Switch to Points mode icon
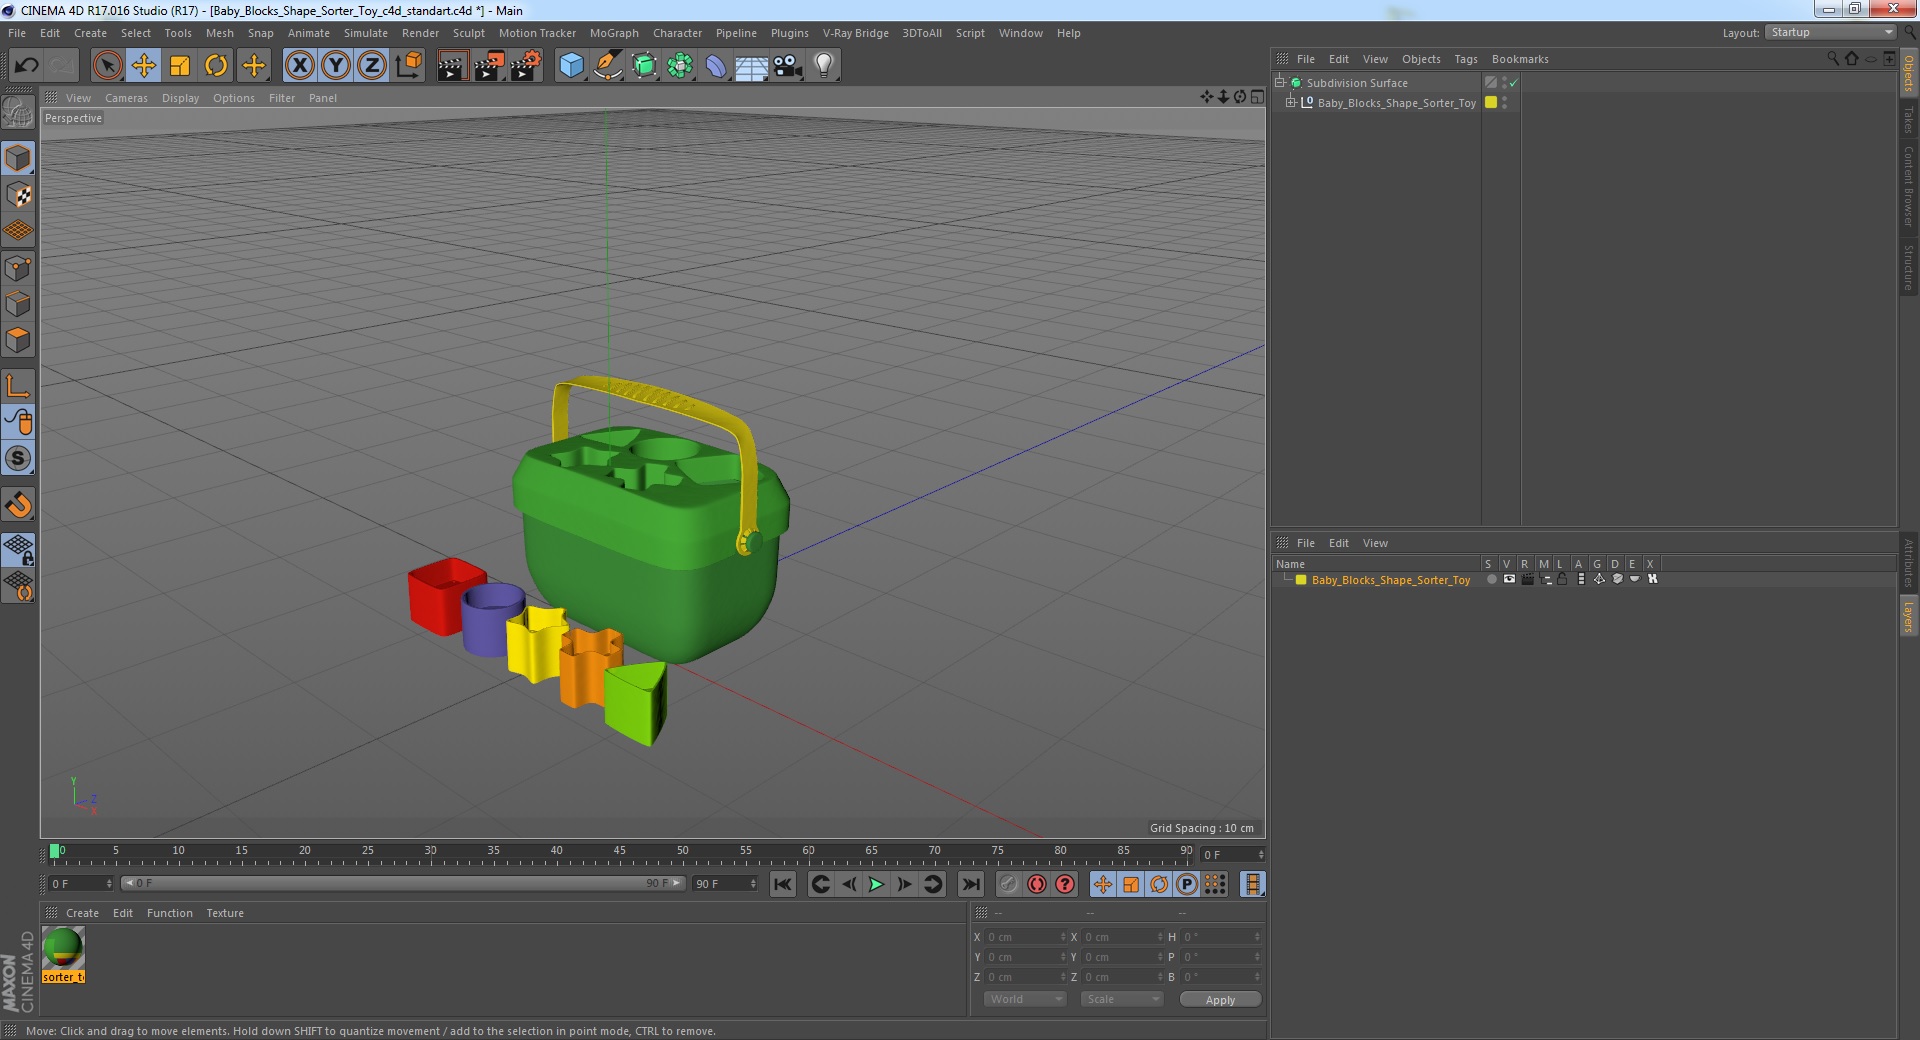1920x1040 pixels. [x=18, y=268]
